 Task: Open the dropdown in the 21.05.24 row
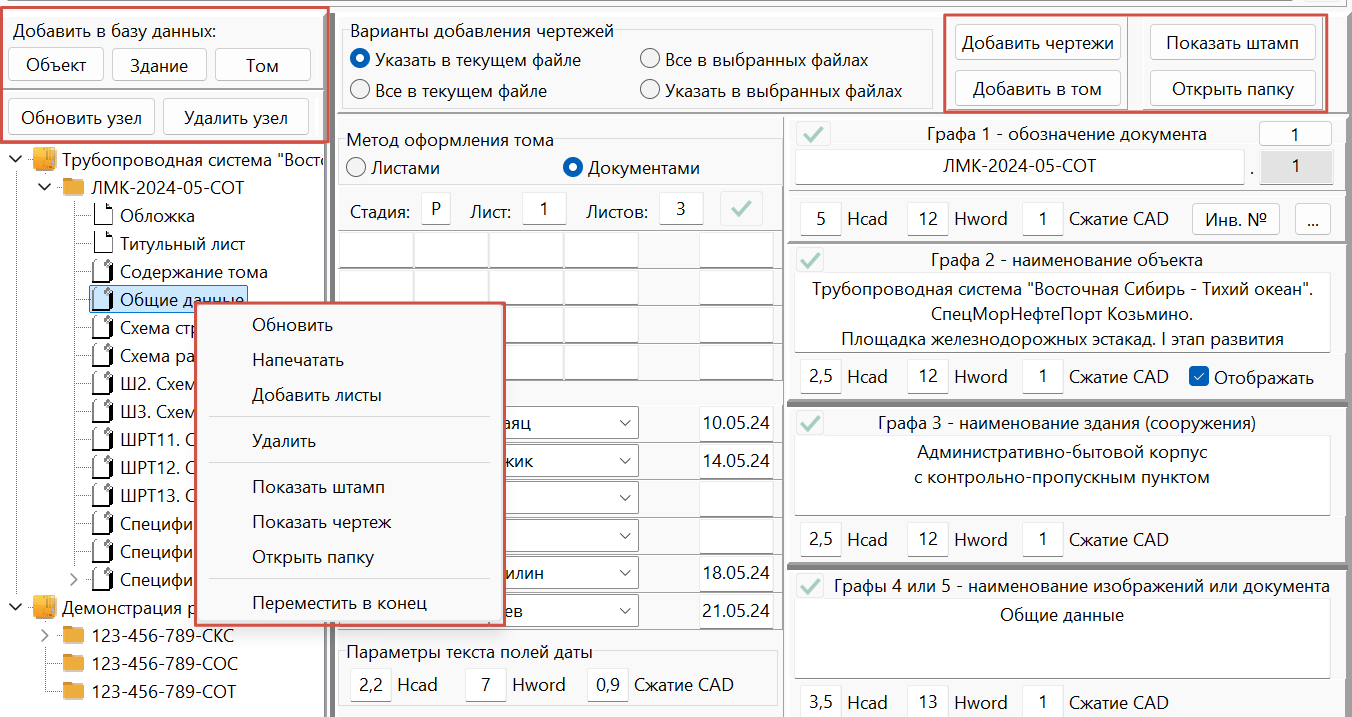tap(625, 611)
